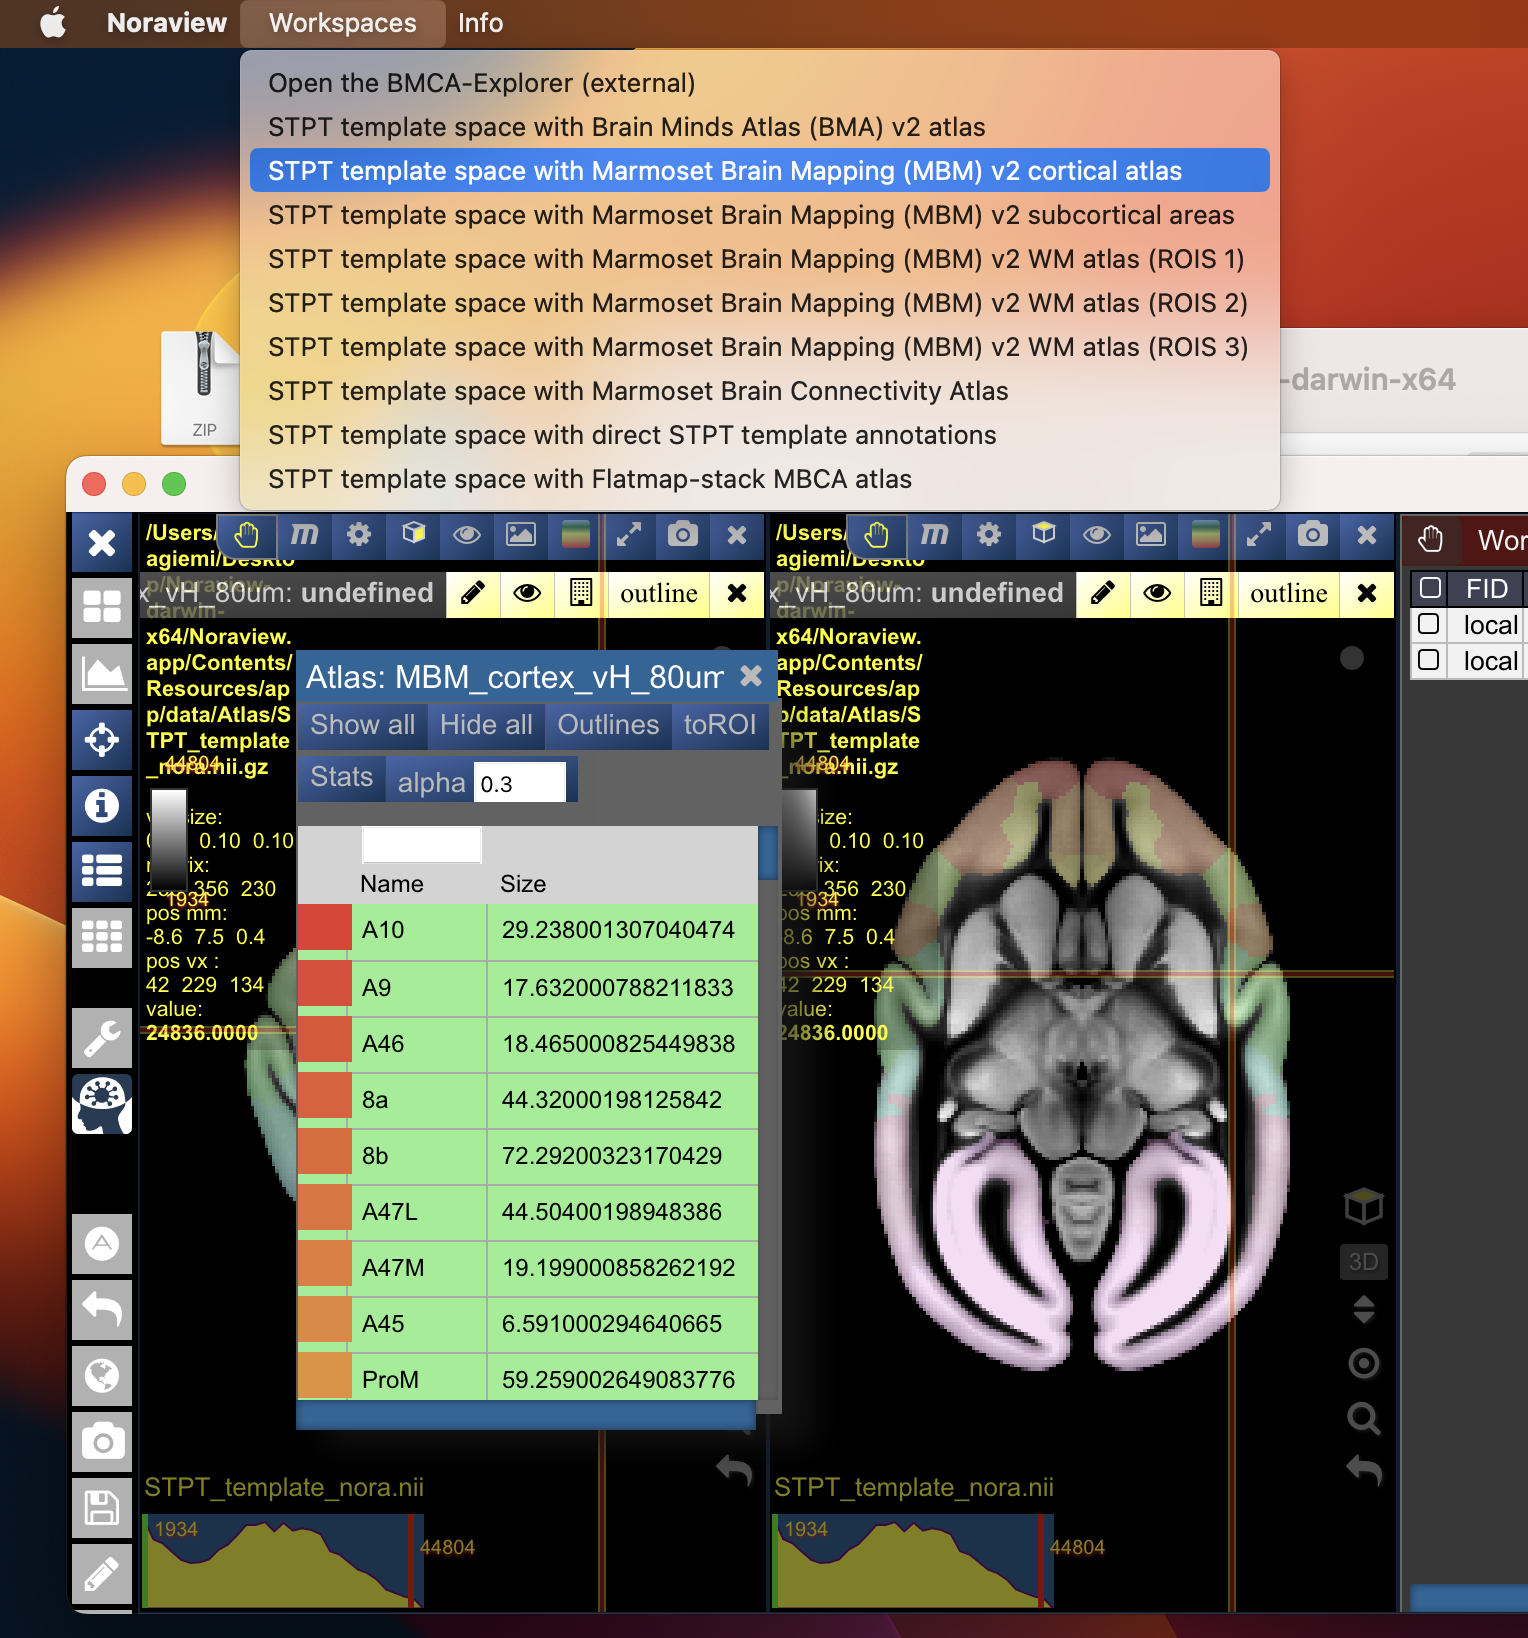Take snapshot with right viewer camera icon
The image size is (1528, 1638).
pos(1313,535)
